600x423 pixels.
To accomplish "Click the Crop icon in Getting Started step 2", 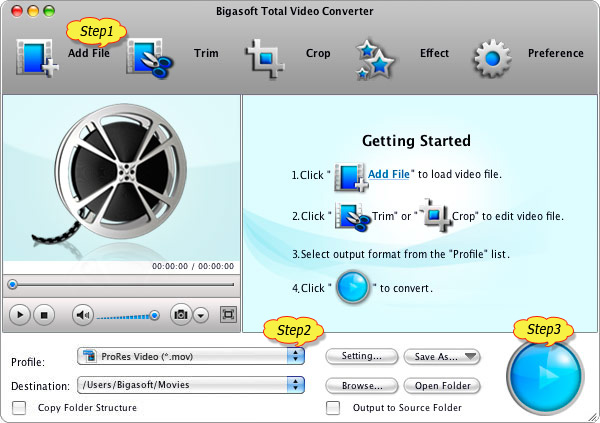I will 436,215.
